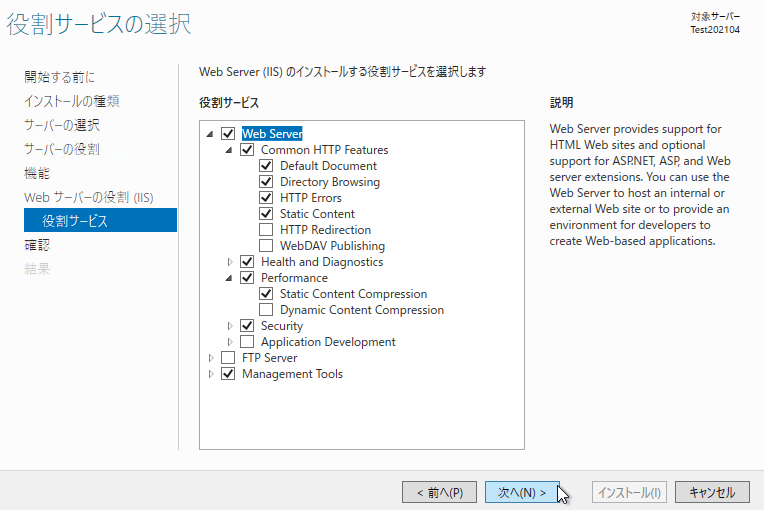Select Static Content Compression label
Image resolution: width=764 pixels, height=510 pixels.
(x=353, y=294)
